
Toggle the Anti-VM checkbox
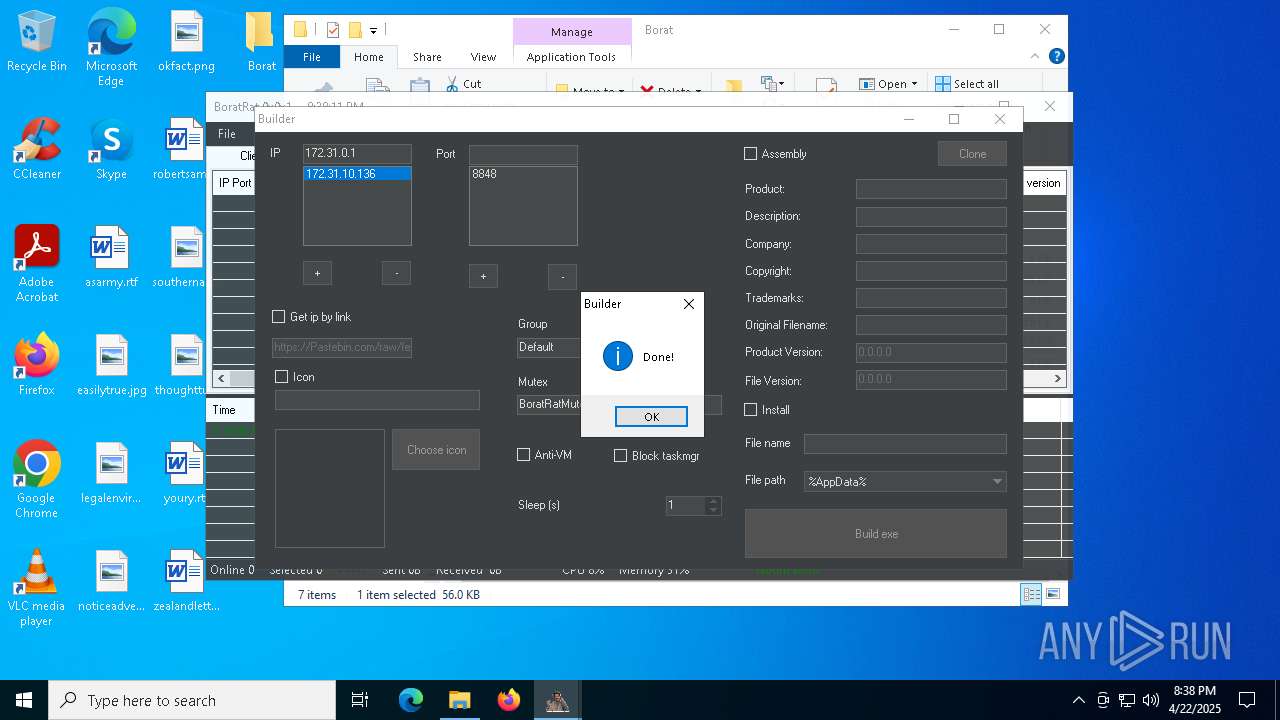coord(524,455)
